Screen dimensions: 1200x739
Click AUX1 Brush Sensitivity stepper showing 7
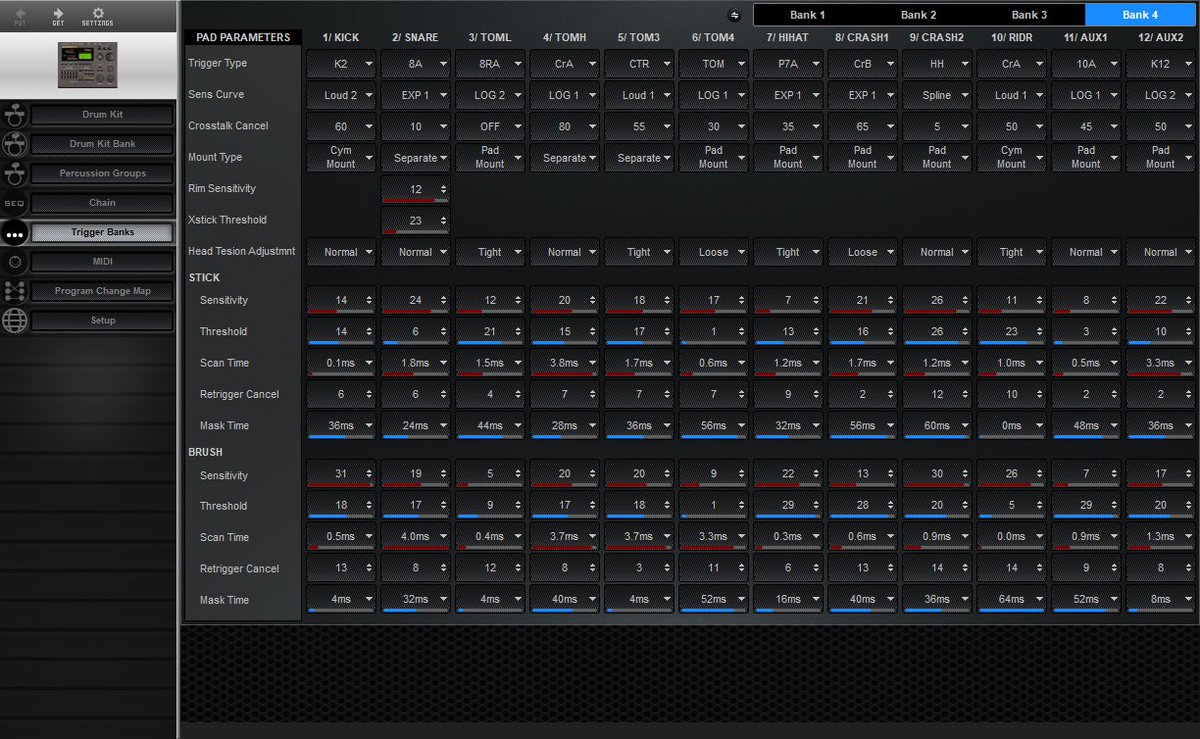pyautogui.click(x=1086, y=475)
